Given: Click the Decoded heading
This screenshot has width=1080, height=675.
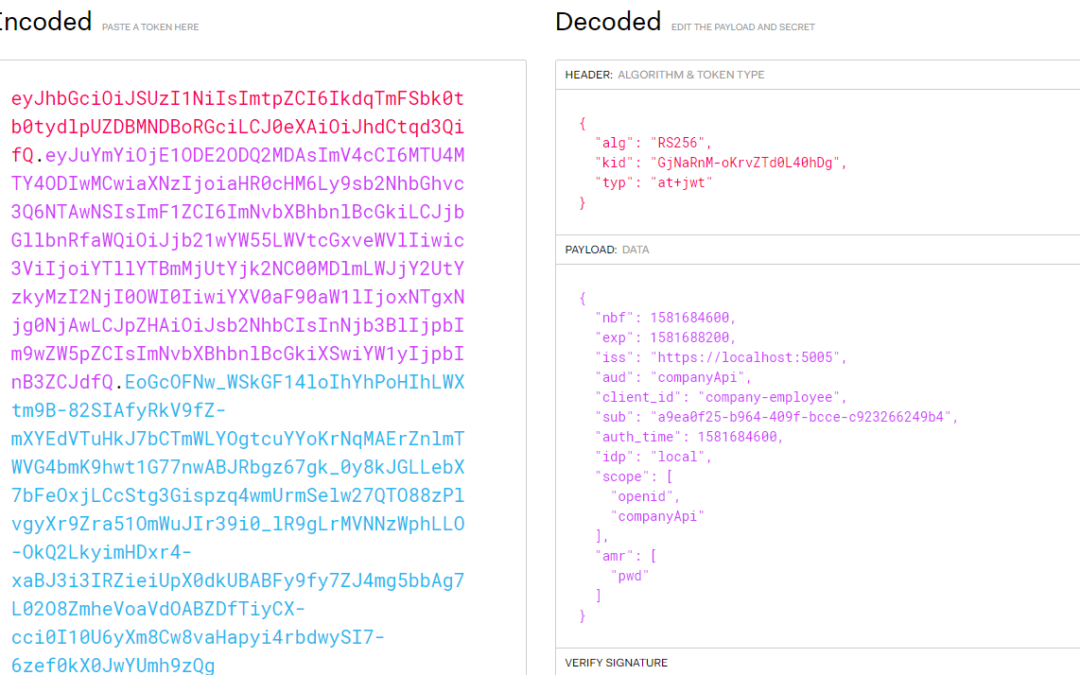Looking at the screenshot, I should pyautogui.click(x=608, y=22).
